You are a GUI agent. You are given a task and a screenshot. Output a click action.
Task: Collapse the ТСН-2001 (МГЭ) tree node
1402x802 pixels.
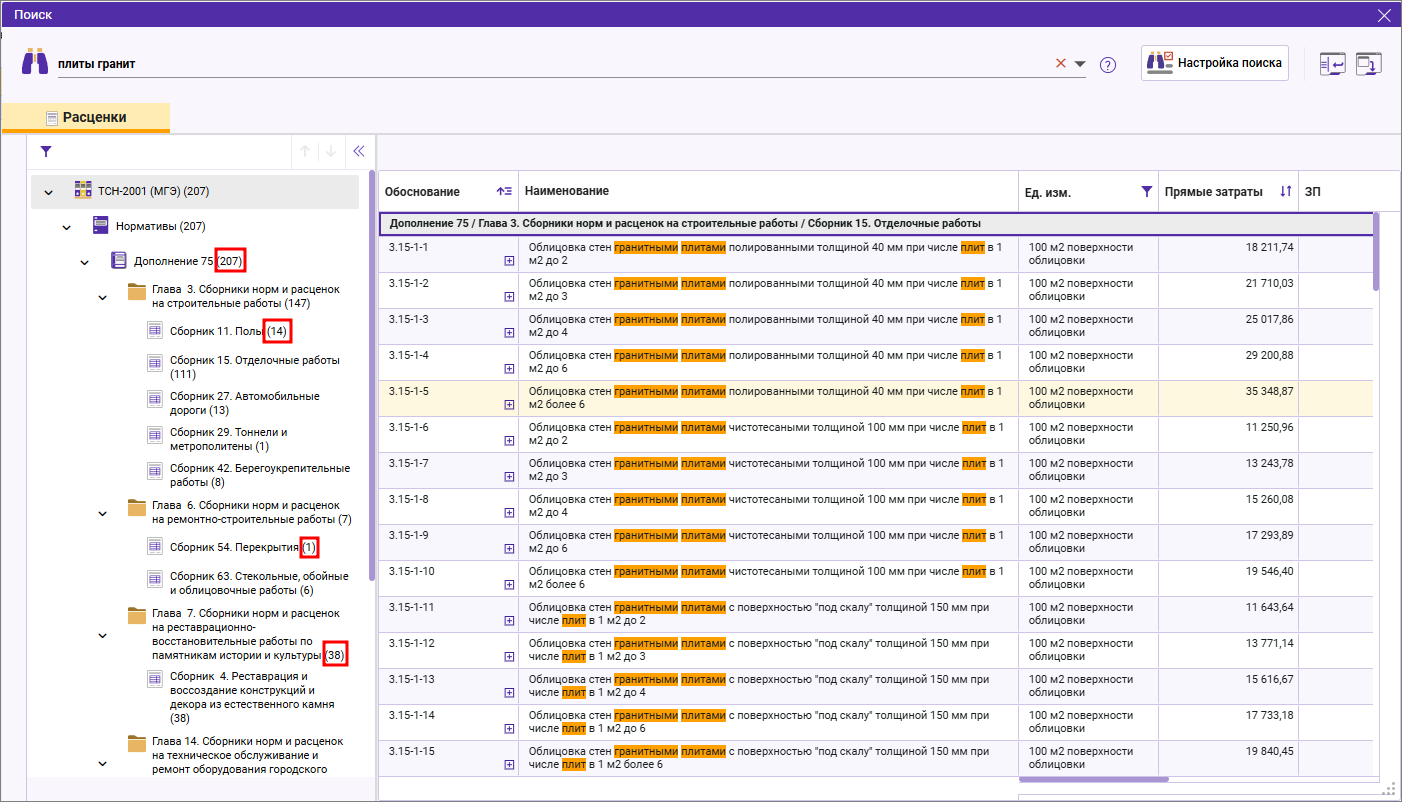(48, 191)
